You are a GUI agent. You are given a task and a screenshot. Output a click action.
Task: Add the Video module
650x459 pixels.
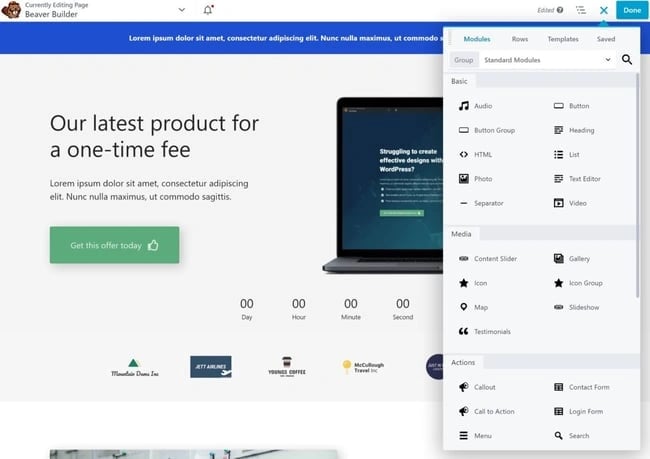570,203
